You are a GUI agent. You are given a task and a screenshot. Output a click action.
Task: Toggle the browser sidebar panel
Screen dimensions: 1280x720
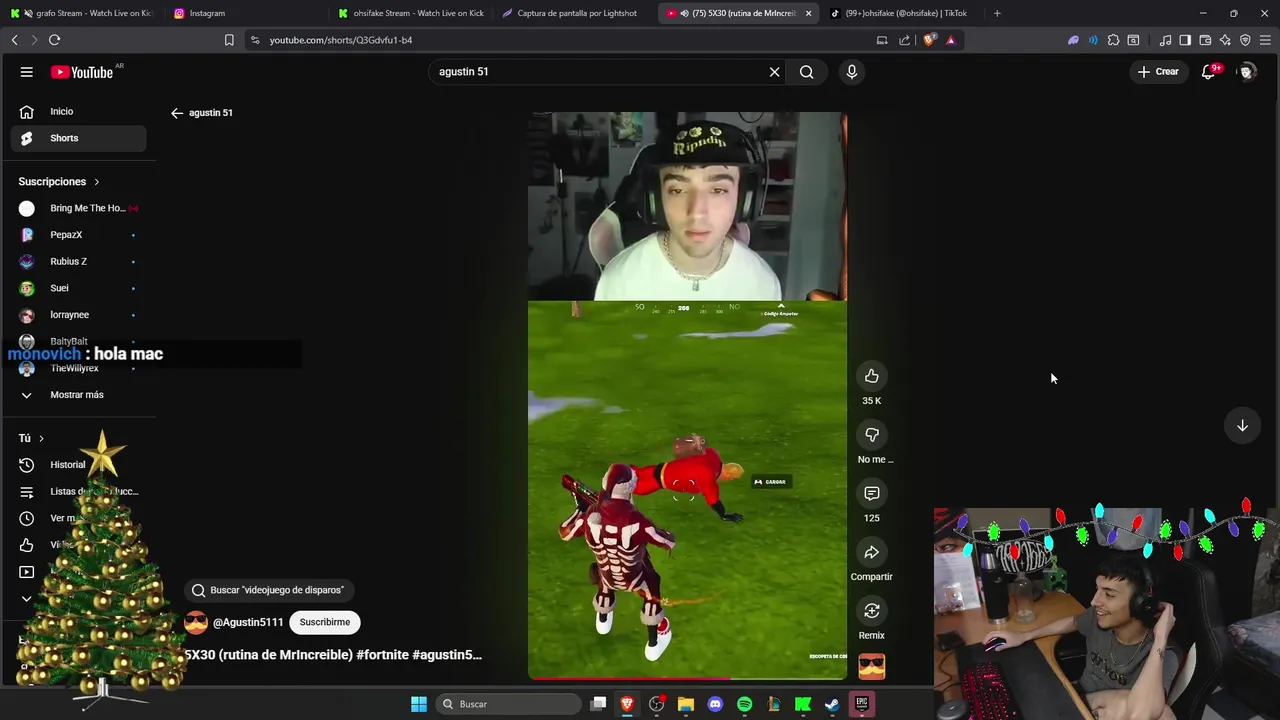1185,40
